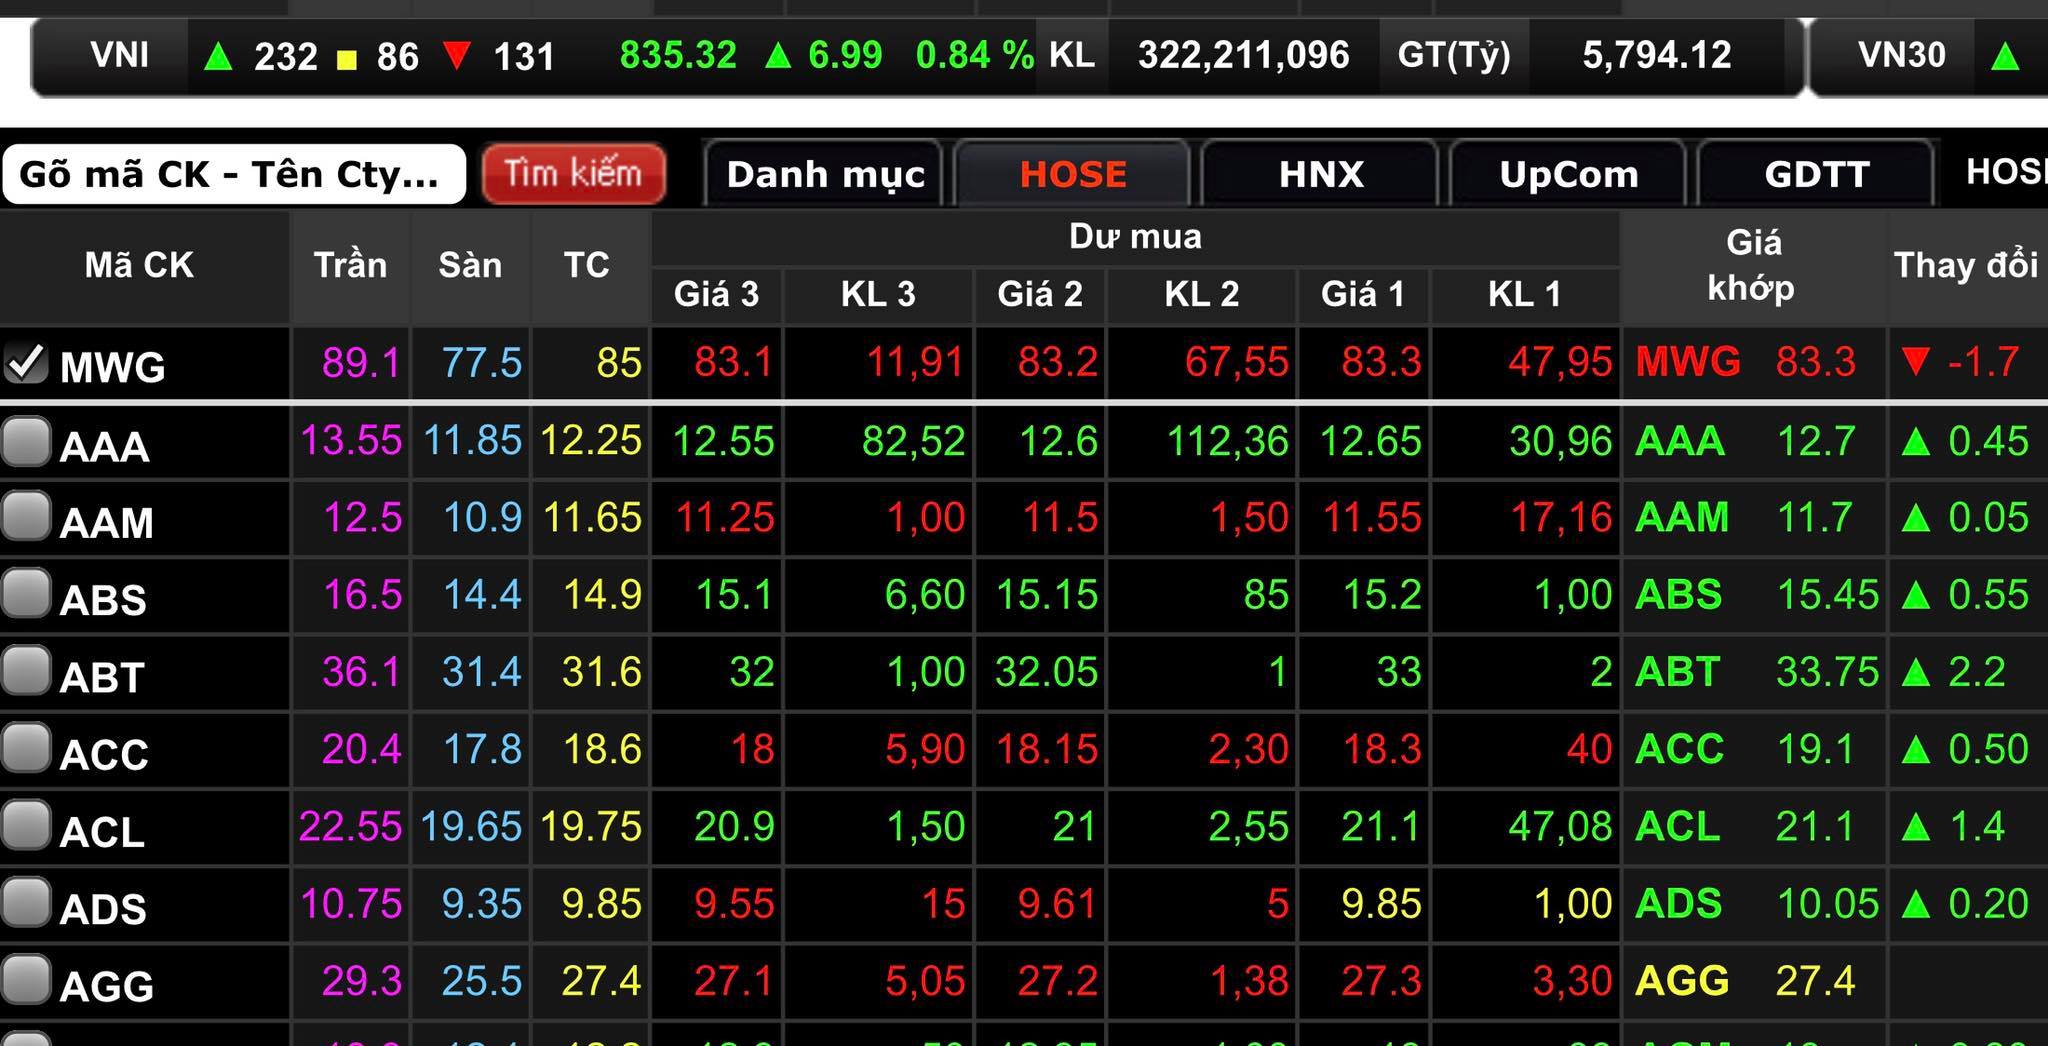Click the green up triangle for ABT change
The image size is (2048, 1046).
click(1916, 672)
